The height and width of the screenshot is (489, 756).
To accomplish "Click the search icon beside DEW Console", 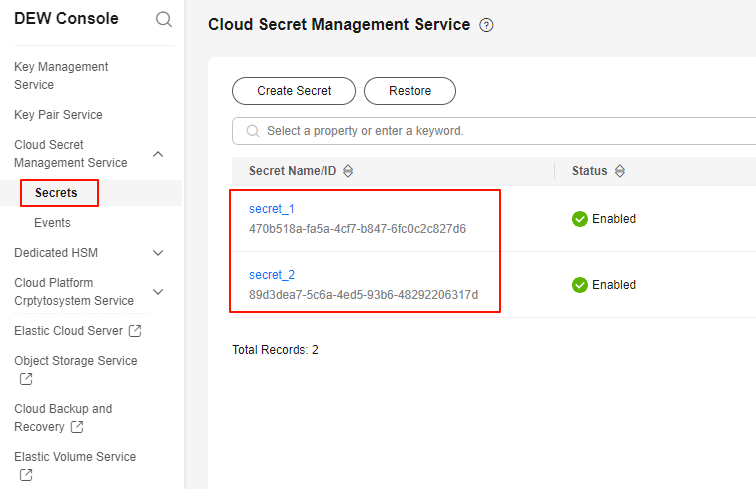I will [163, 19].
